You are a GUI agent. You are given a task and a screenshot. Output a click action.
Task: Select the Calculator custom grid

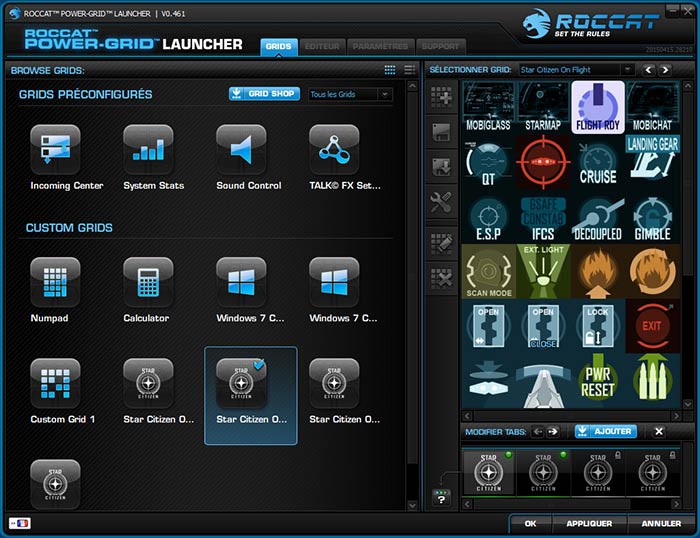(148, 282)
